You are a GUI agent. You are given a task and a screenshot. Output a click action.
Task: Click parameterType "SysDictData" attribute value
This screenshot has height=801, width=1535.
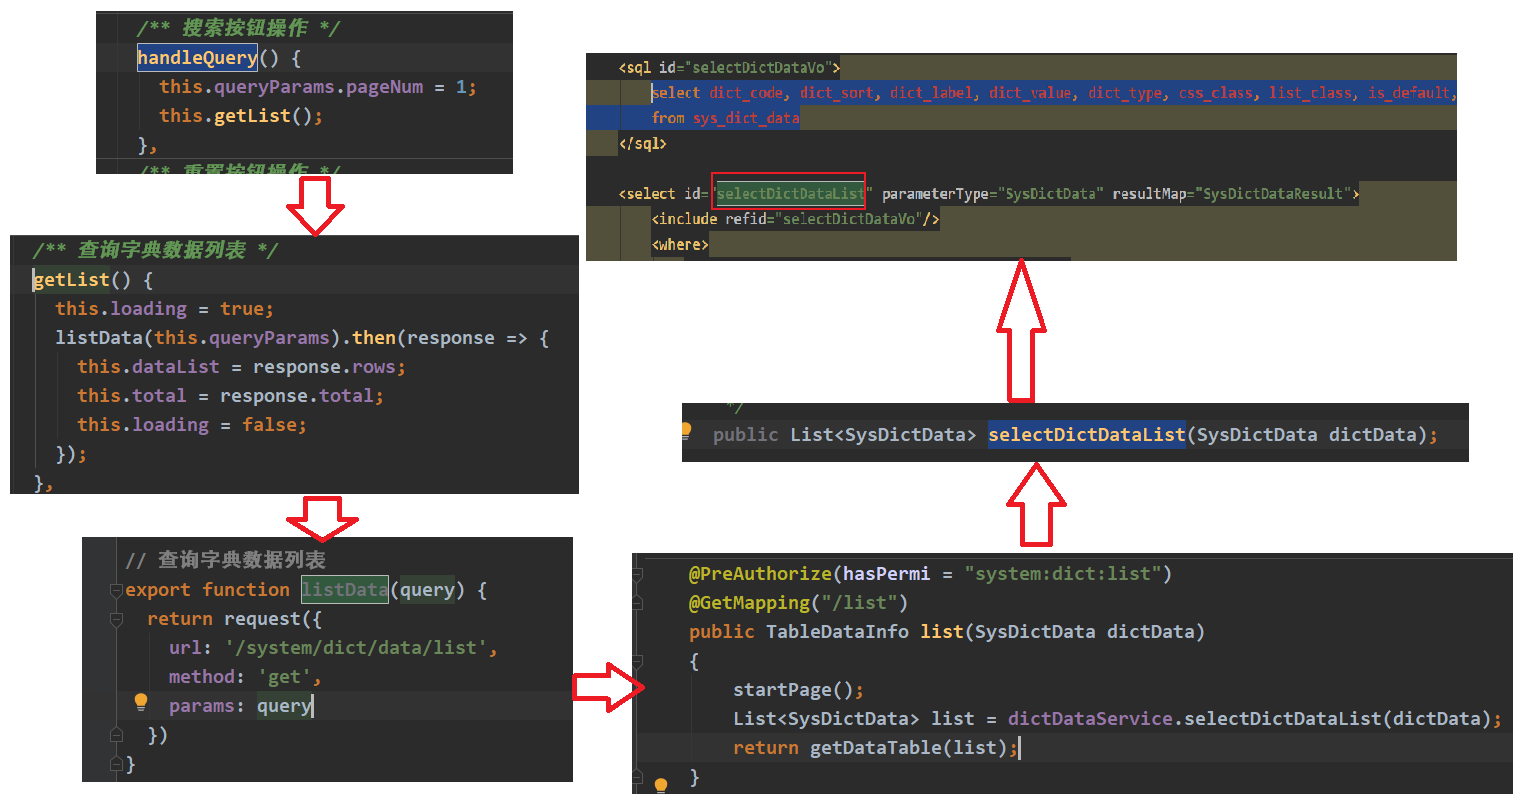coord(1049,193)
